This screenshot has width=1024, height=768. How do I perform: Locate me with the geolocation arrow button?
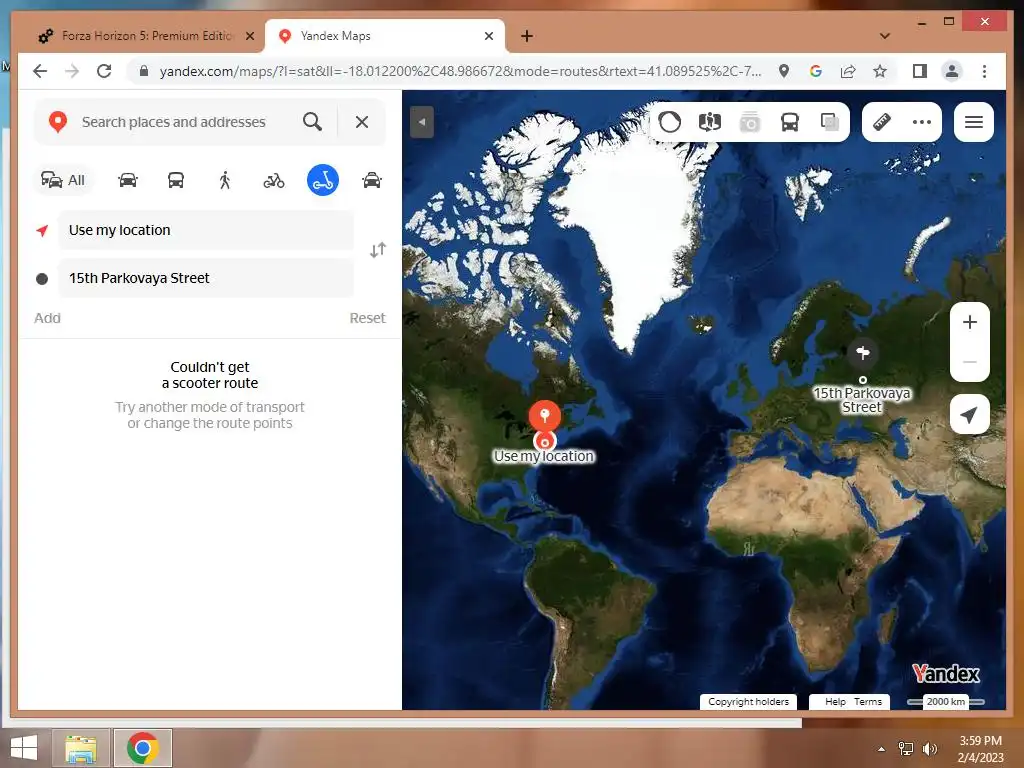click(x=970, y=414)
